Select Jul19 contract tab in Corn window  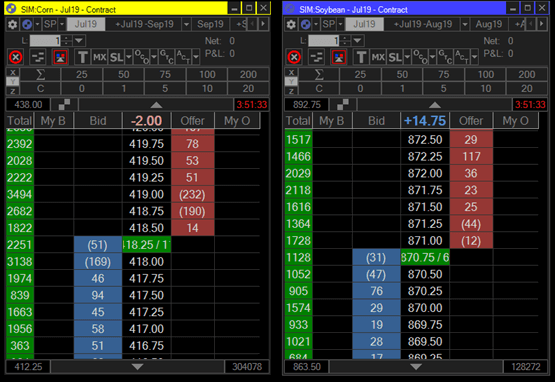point(86,24)
